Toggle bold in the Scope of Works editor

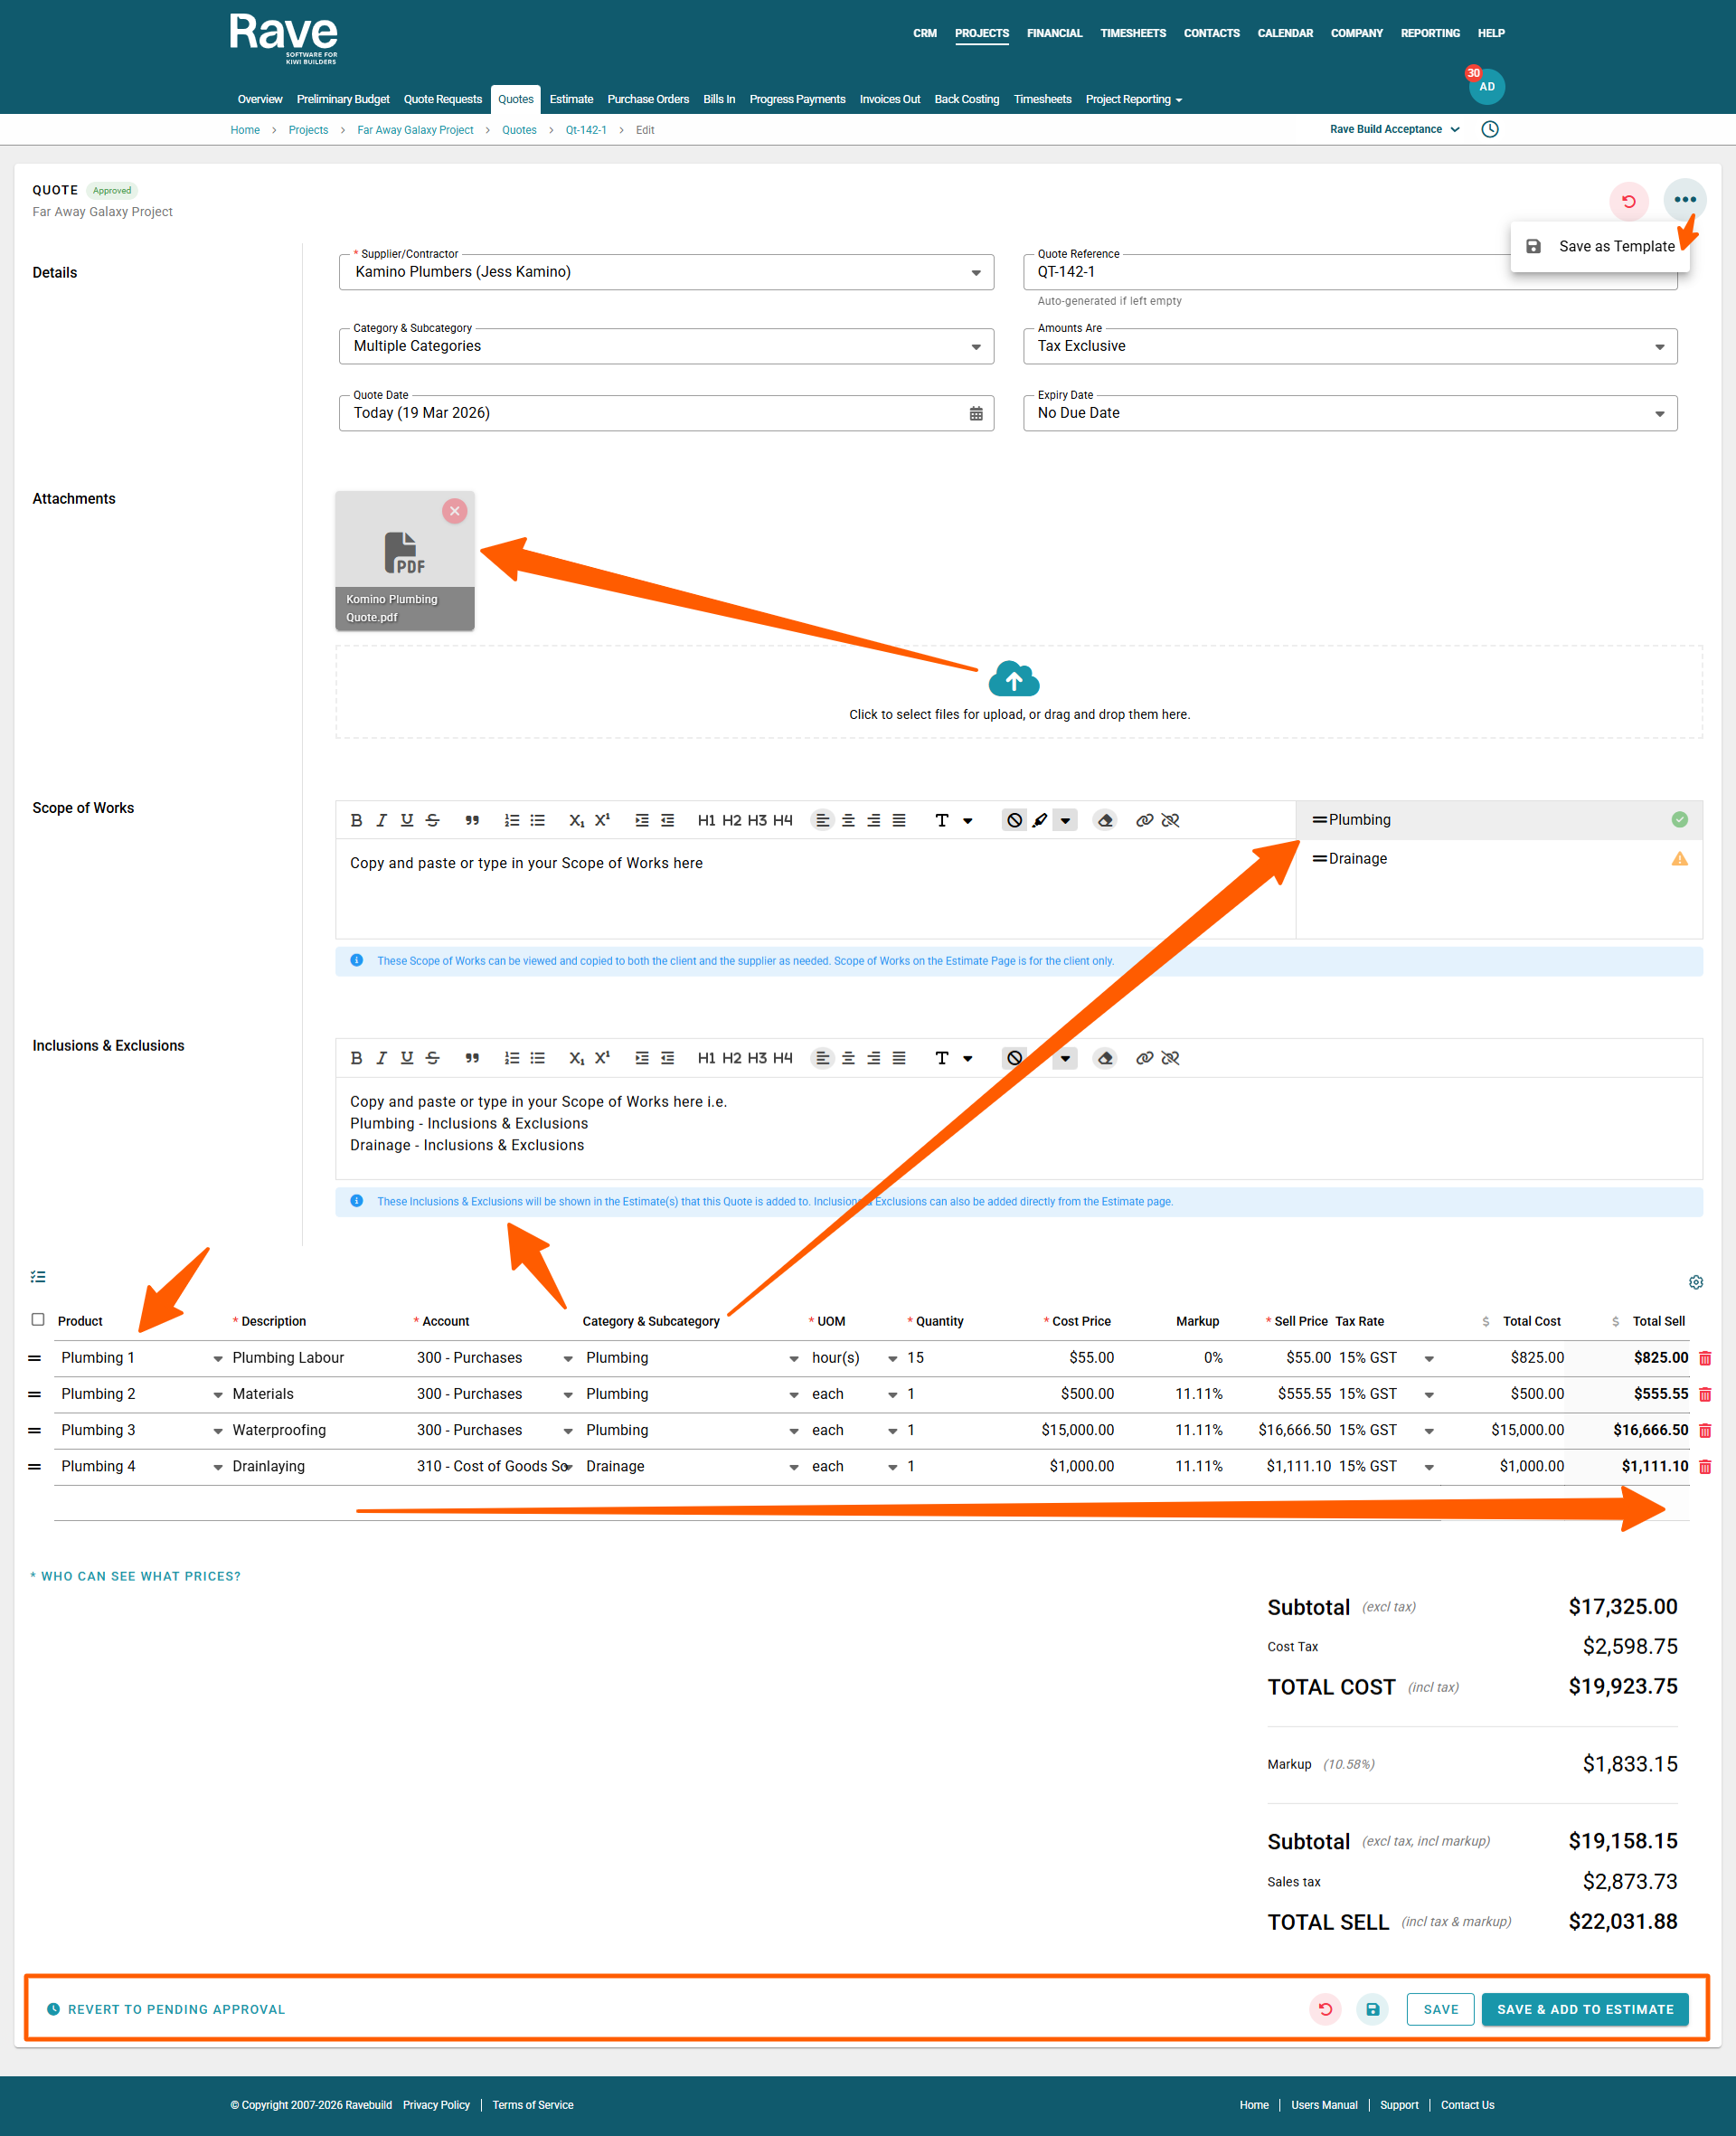(356, 820)
